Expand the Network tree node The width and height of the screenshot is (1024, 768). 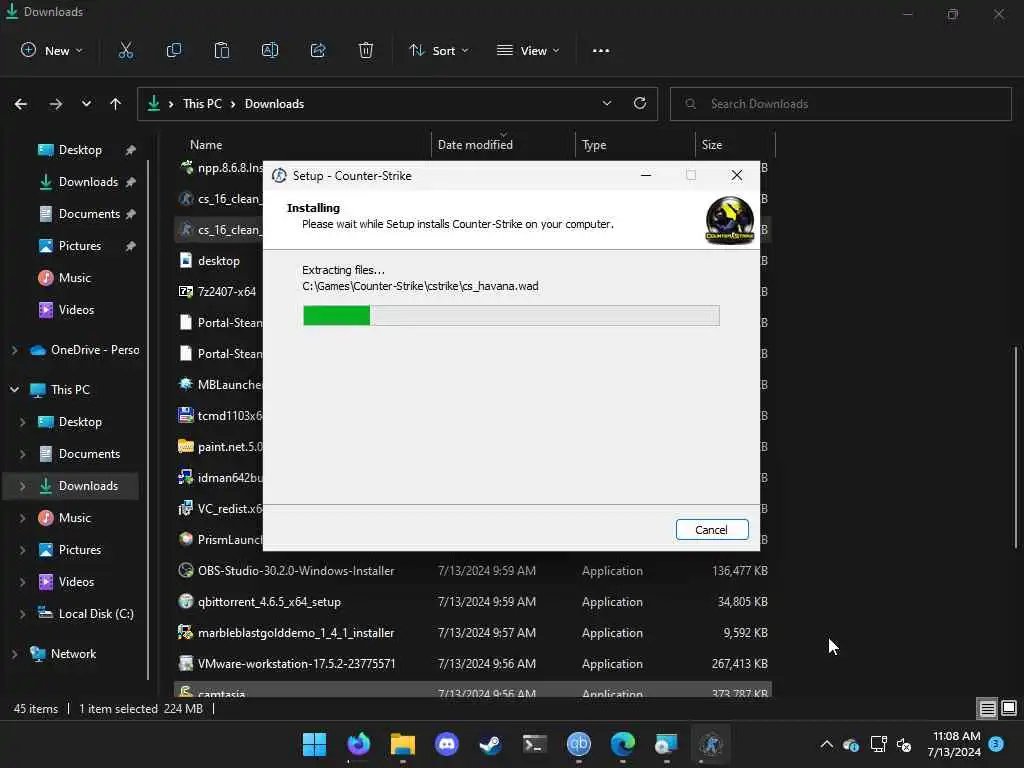[x=14, y=654]
